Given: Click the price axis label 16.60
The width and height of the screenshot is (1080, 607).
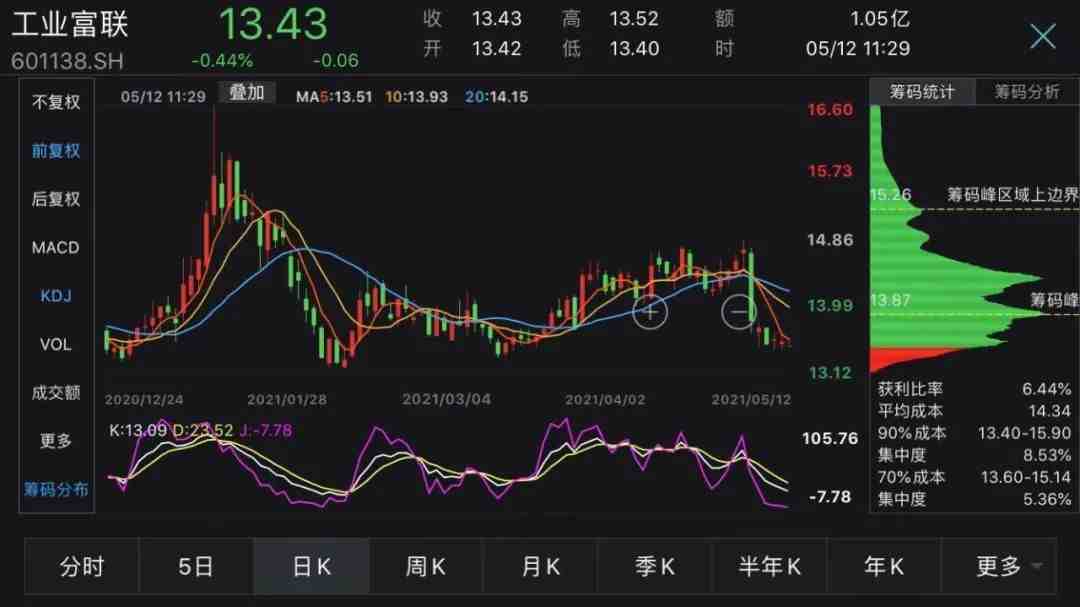Looking at the screenshot, I should click(x=830, y=110).
